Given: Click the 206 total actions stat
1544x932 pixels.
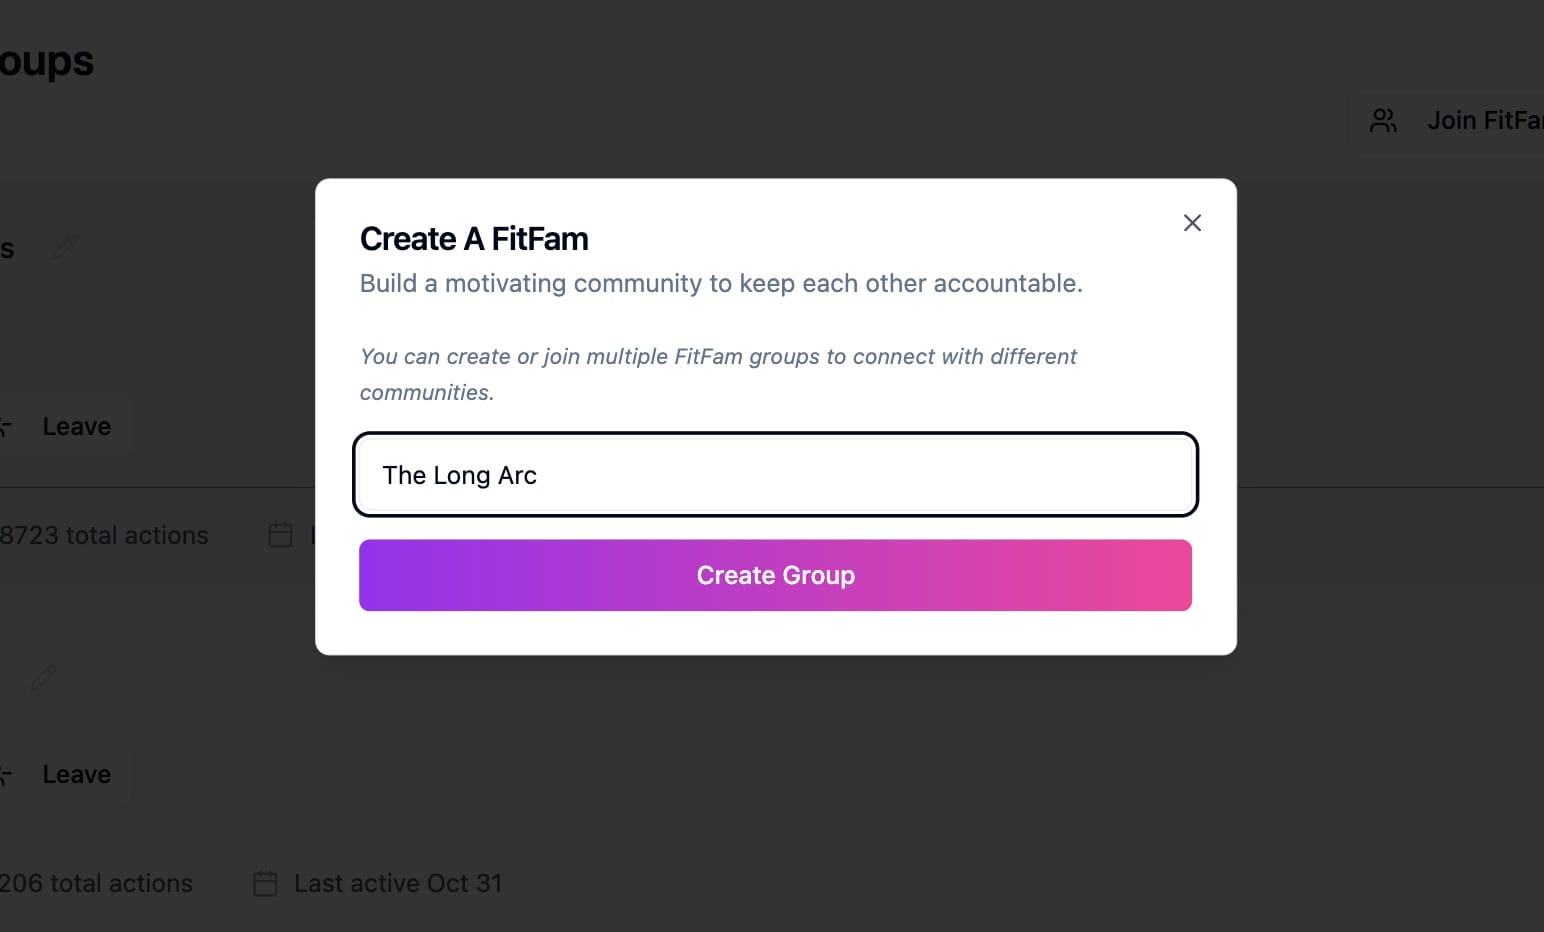Looking at the screenshot, I should [x=96, y=884].
